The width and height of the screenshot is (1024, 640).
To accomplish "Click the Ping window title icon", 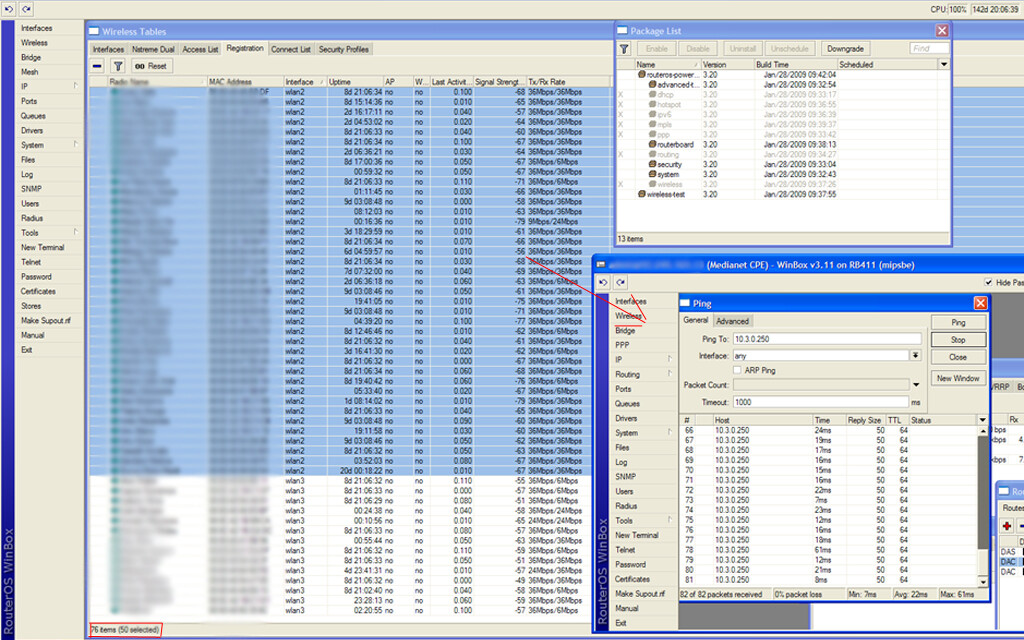I will (685, 303).
